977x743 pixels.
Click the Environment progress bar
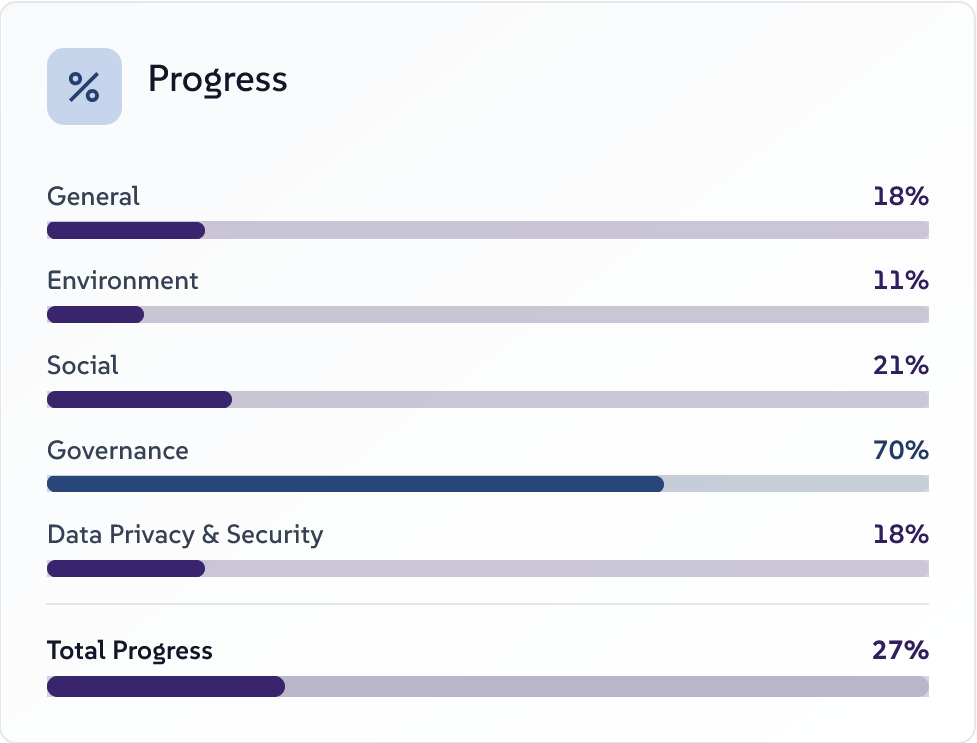[x=487, y=315]
